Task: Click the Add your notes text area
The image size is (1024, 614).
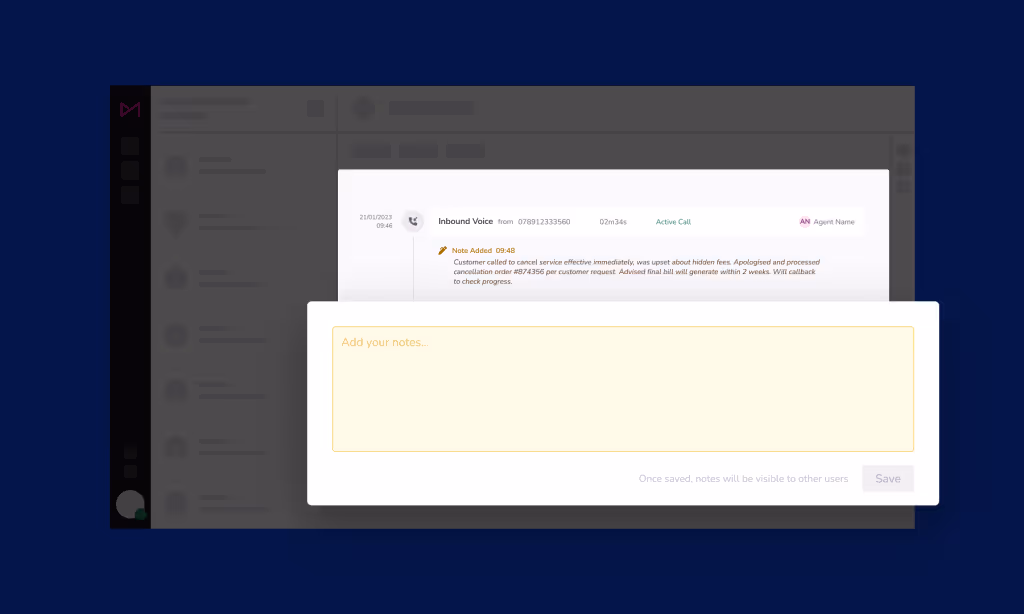Action: pos(622,389)
